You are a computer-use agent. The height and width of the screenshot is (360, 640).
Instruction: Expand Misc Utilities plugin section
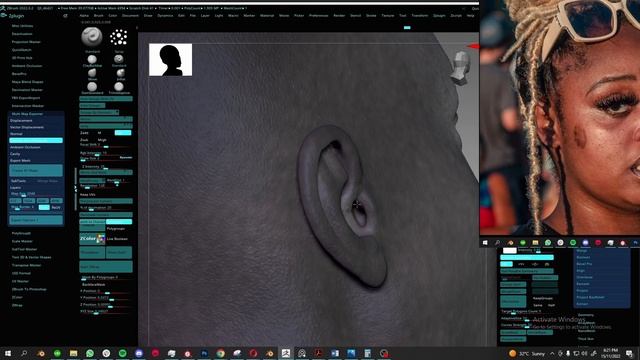point(22,26)
